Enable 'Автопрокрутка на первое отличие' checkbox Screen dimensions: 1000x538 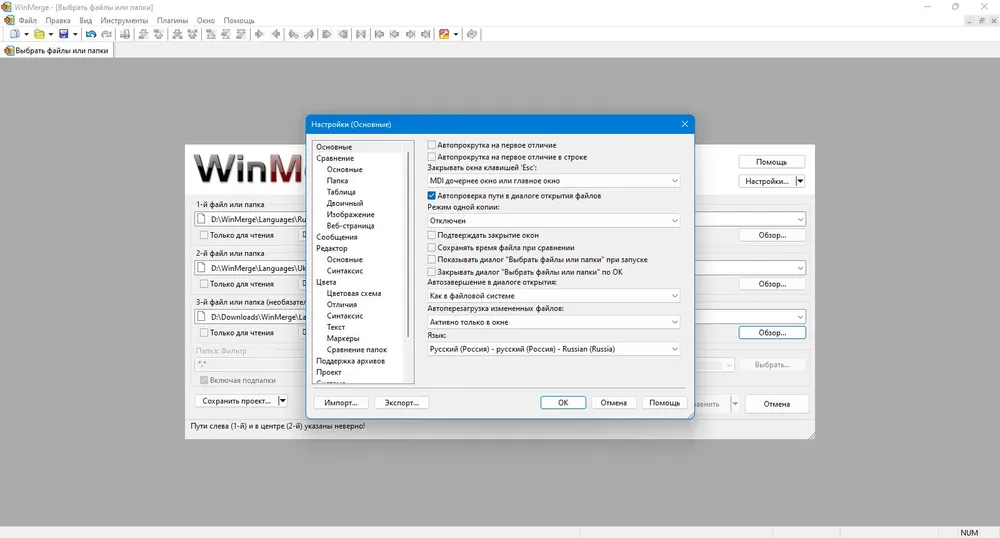coord(432,145)
